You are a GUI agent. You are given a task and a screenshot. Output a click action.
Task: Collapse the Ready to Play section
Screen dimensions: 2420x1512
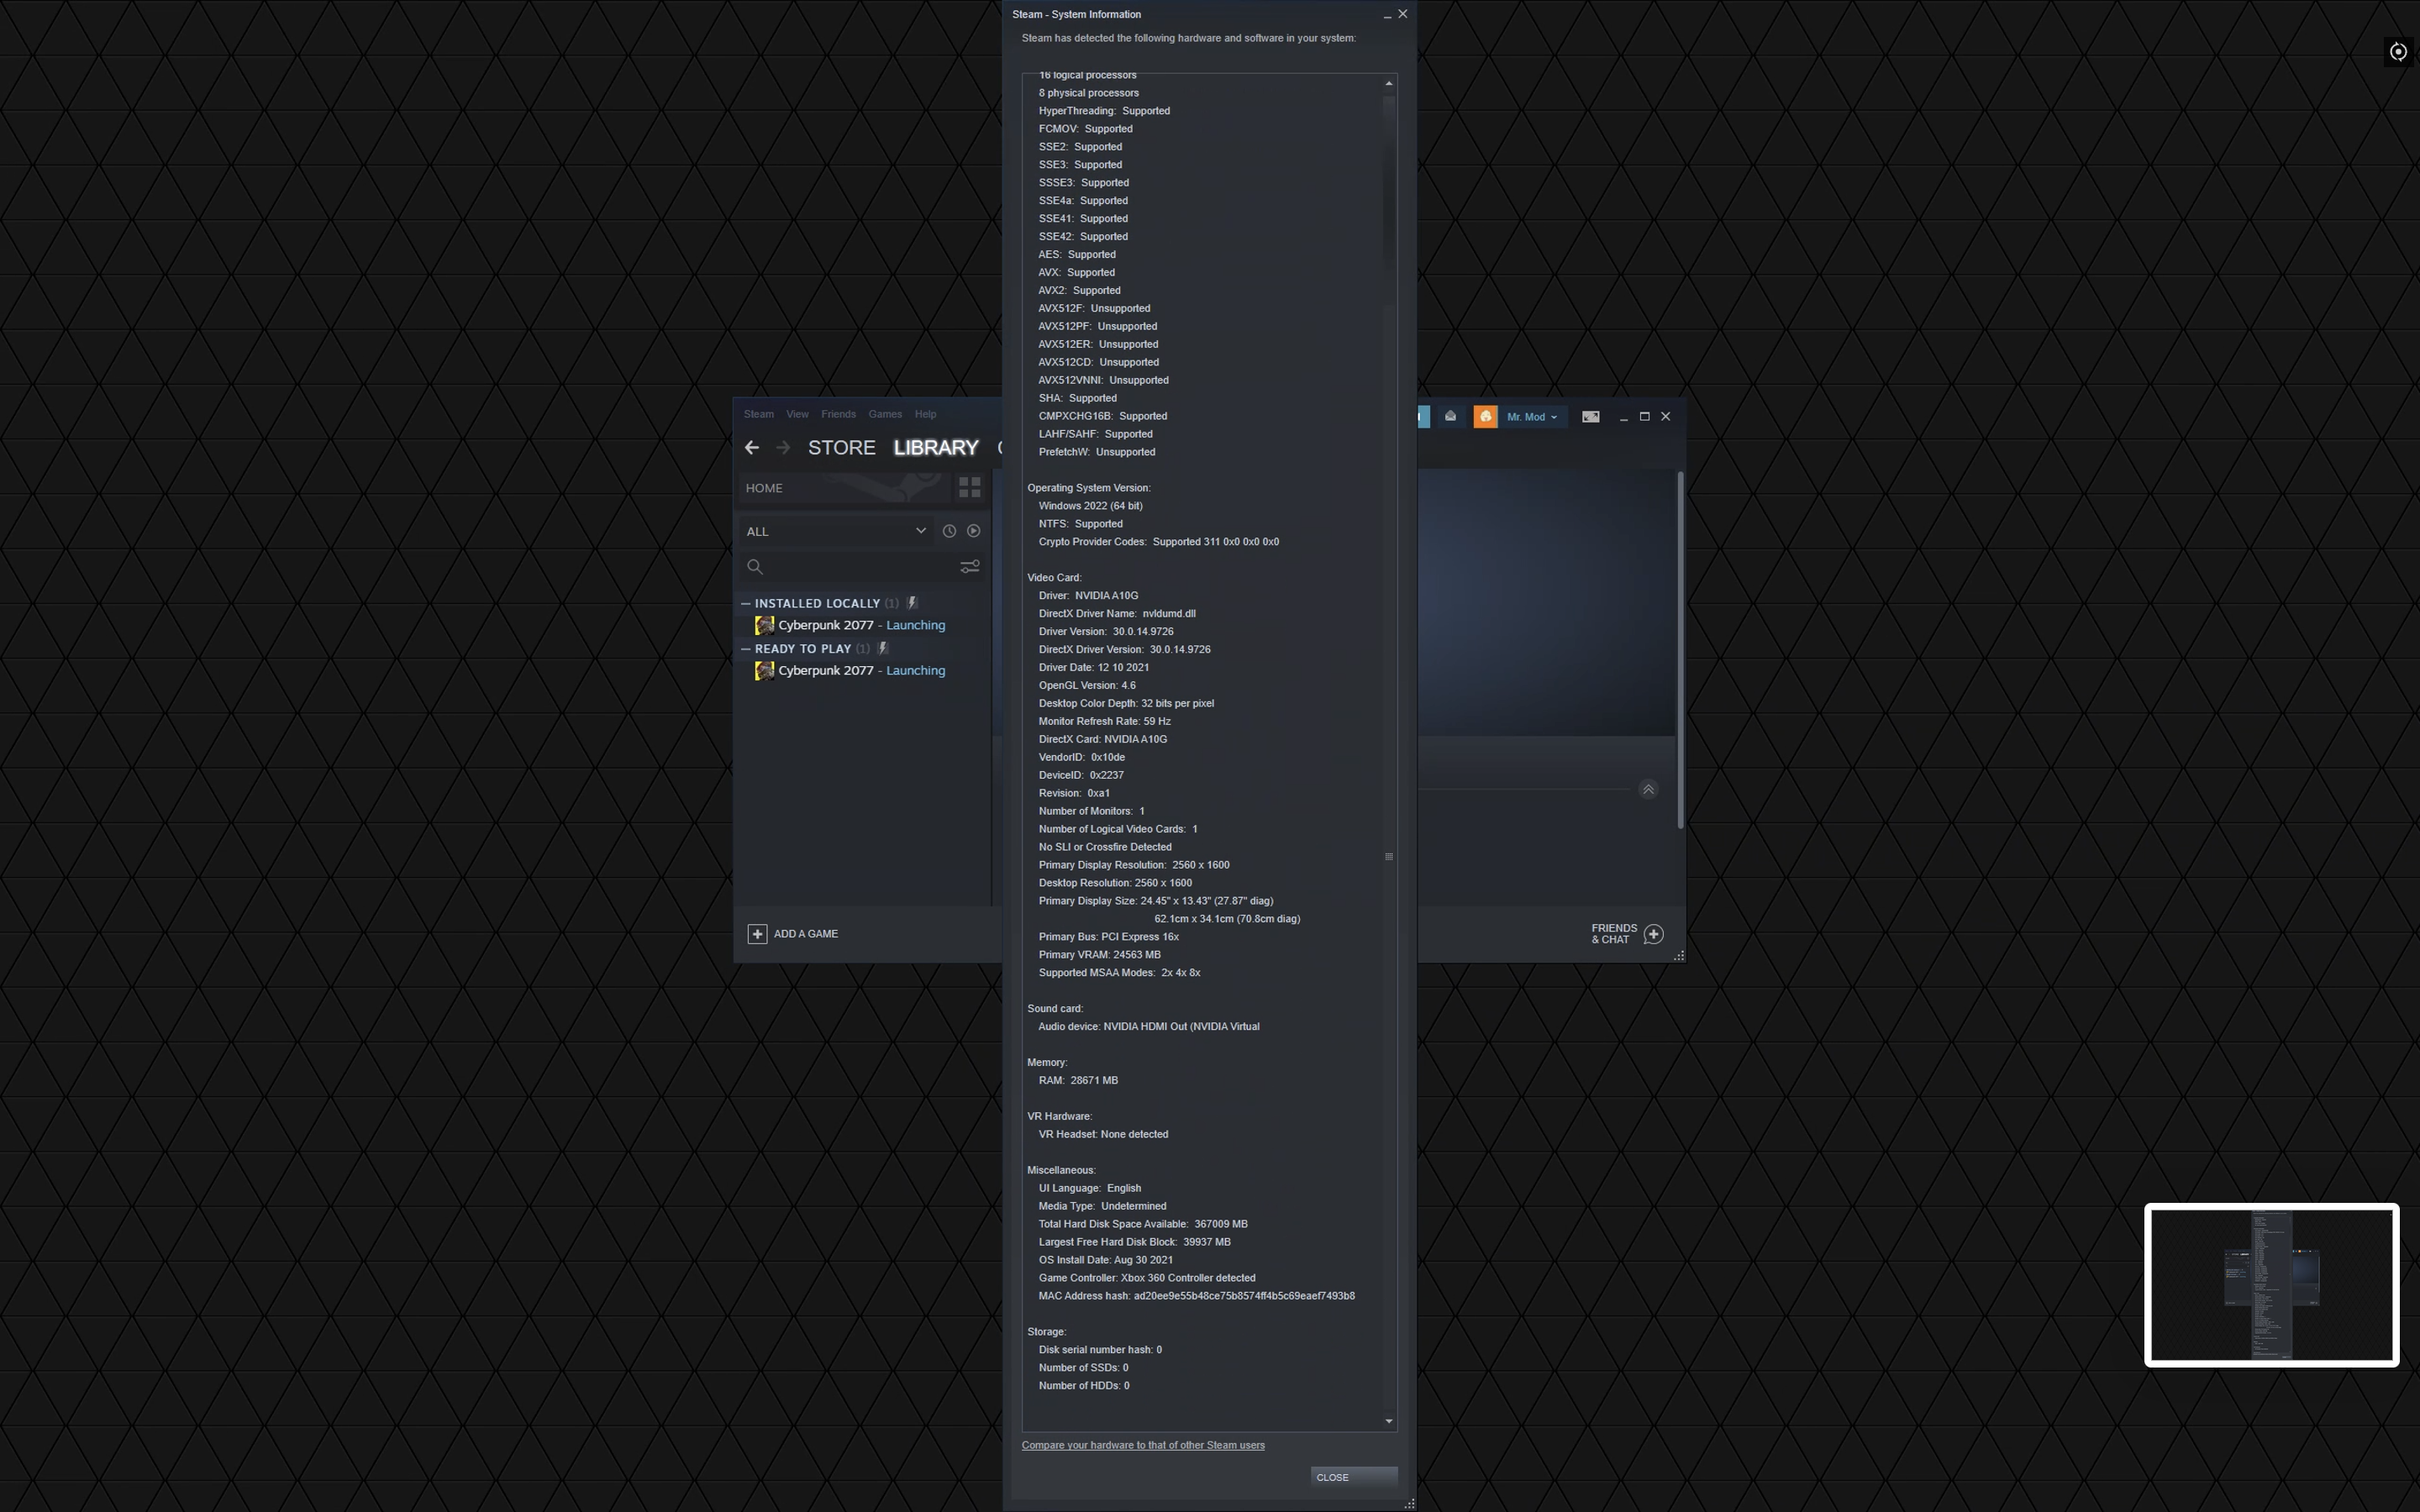(746, 648)
